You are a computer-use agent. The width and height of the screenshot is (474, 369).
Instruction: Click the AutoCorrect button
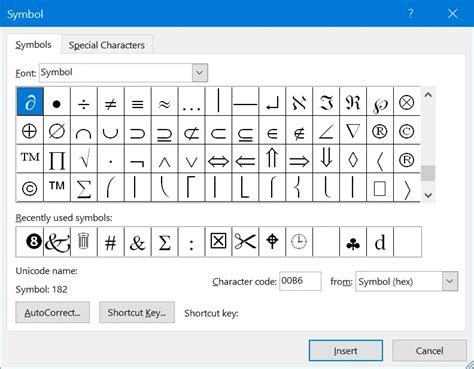[53, 312]
